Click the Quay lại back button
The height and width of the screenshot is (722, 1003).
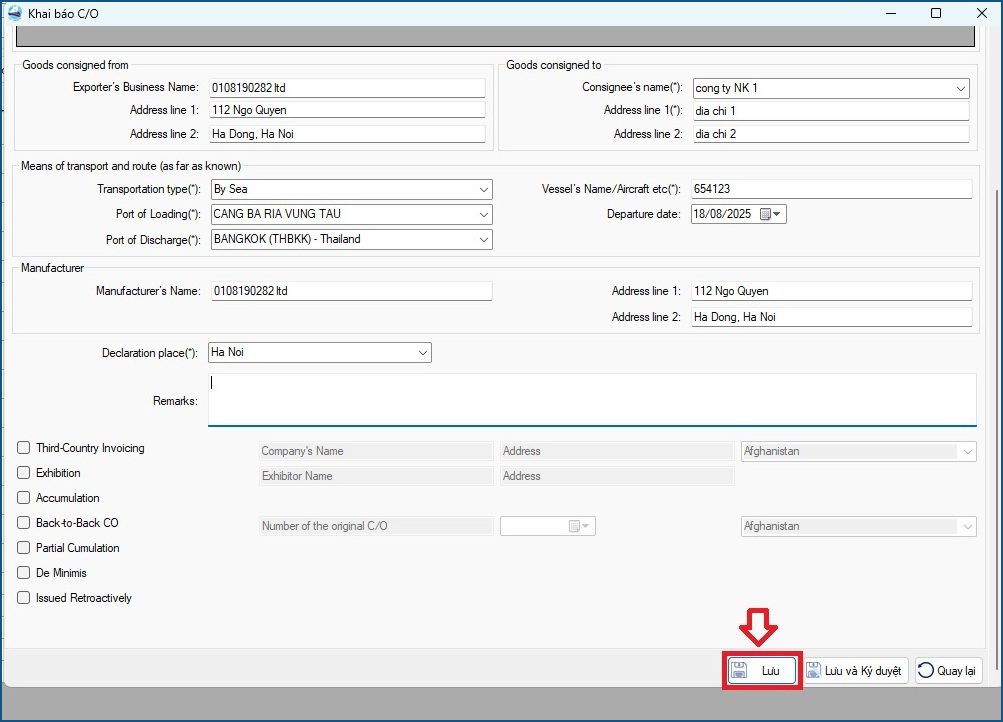tap(949, 671)
